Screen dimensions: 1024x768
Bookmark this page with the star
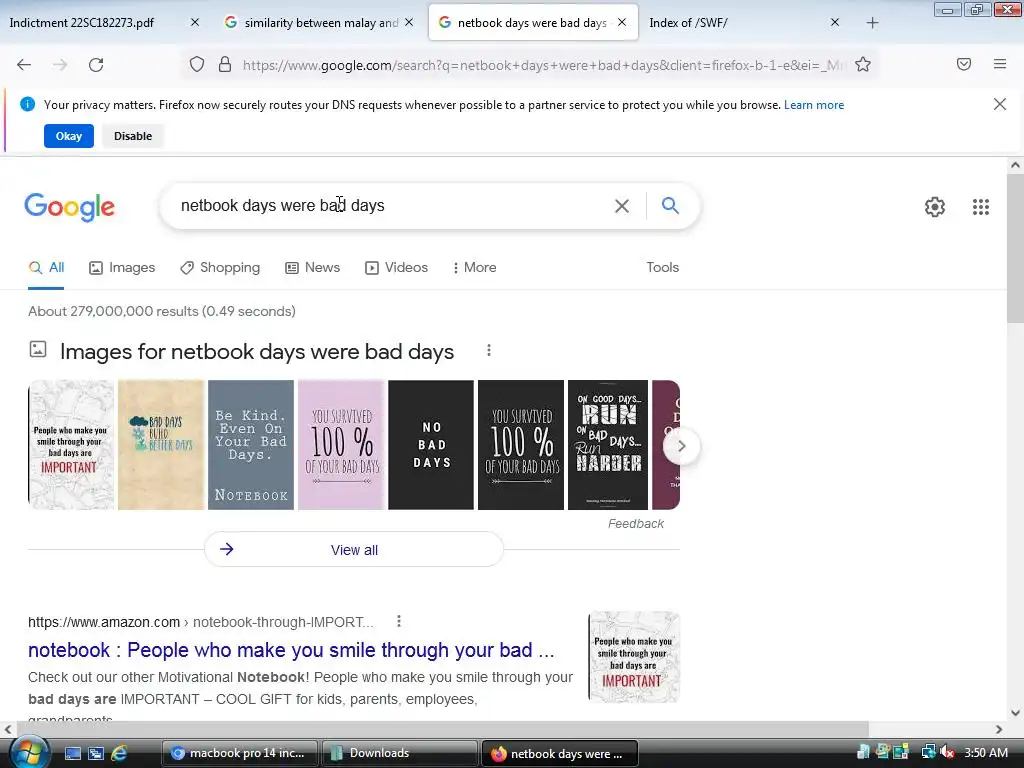click(x=863, y=64)
